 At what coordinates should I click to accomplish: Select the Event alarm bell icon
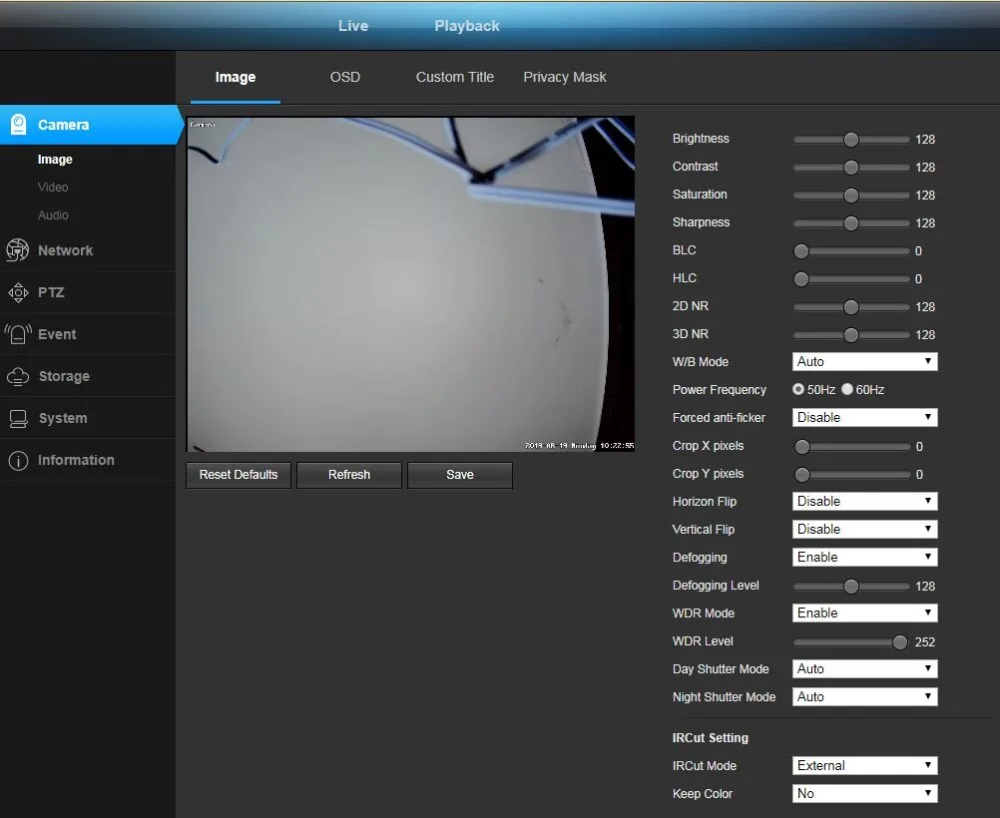18,335
